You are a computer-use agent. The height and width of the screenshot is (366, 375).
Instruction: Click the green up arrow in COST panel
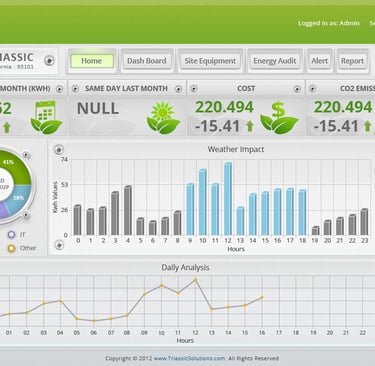point(250,126)
